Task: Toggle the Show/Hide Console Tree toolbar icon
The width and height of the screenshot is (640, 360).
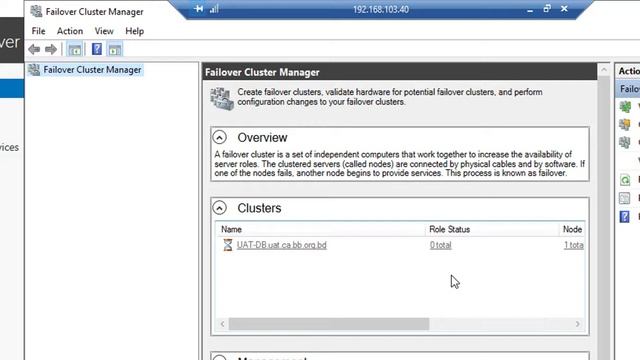Action: 75,50
